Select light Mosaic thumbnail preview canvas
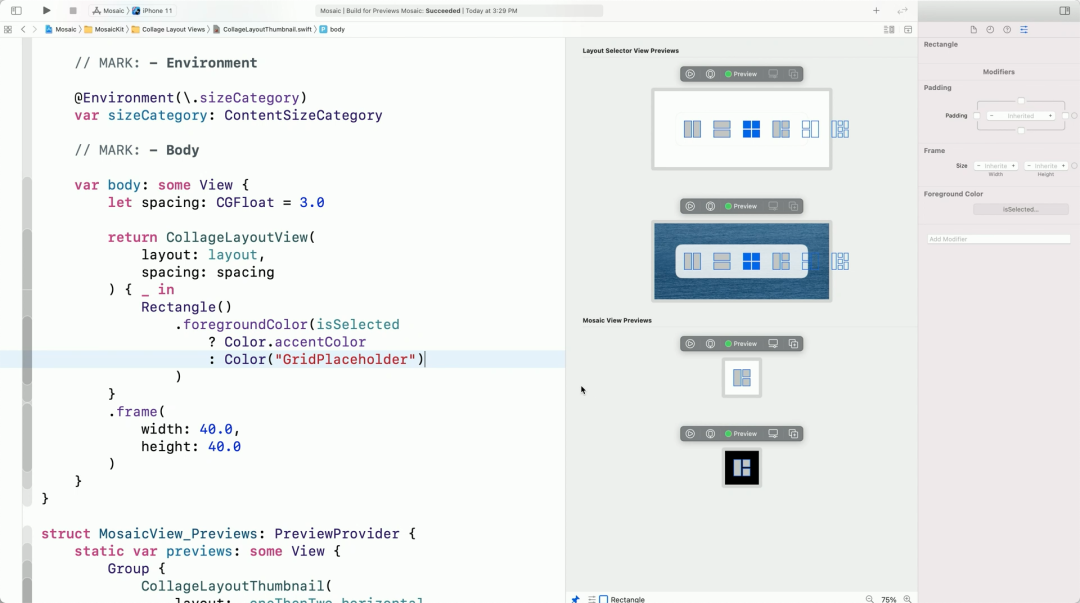Viewport: 1080px width, 603px height. (742, 378)
